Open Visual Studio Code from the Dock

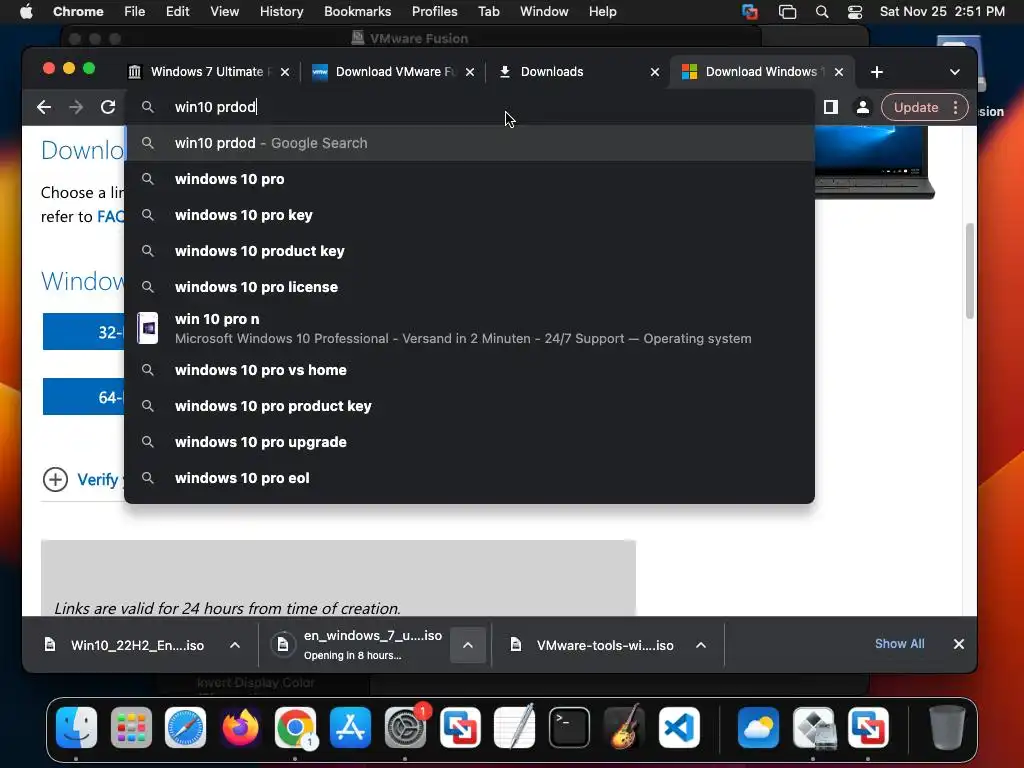click(679, 727)
